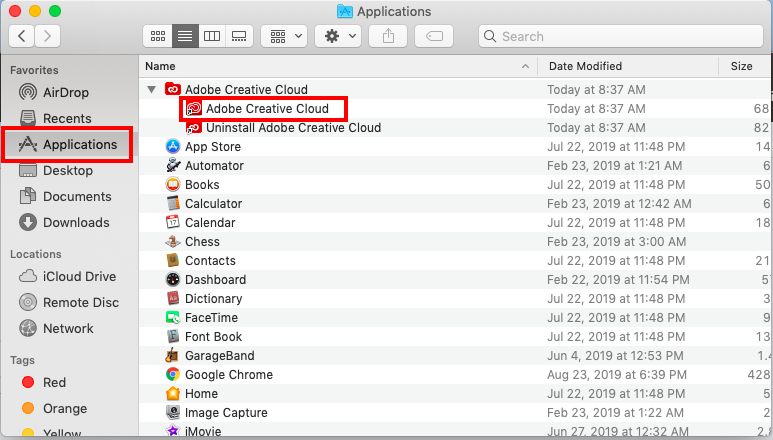Image resolution: width=773 pixels, height=440 pixels.
Task: Click the Applications folder icon in title bar
Action: [x=345, y=11]
